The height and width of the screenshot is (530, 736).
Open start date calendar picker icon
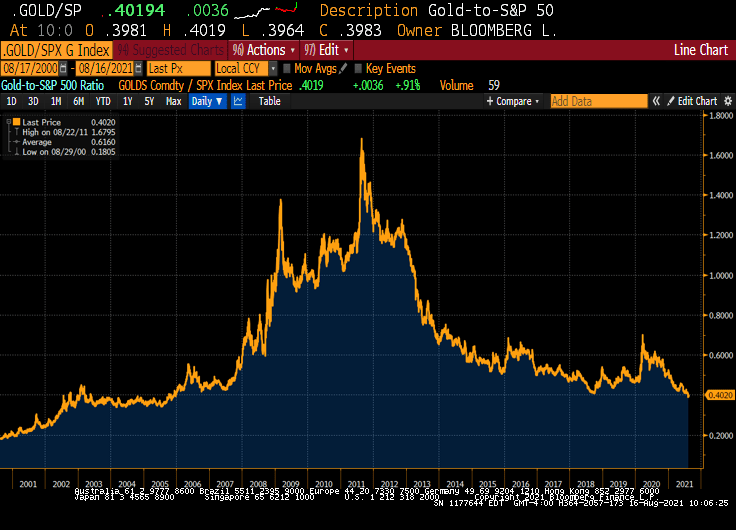click(x=64, y=68)
